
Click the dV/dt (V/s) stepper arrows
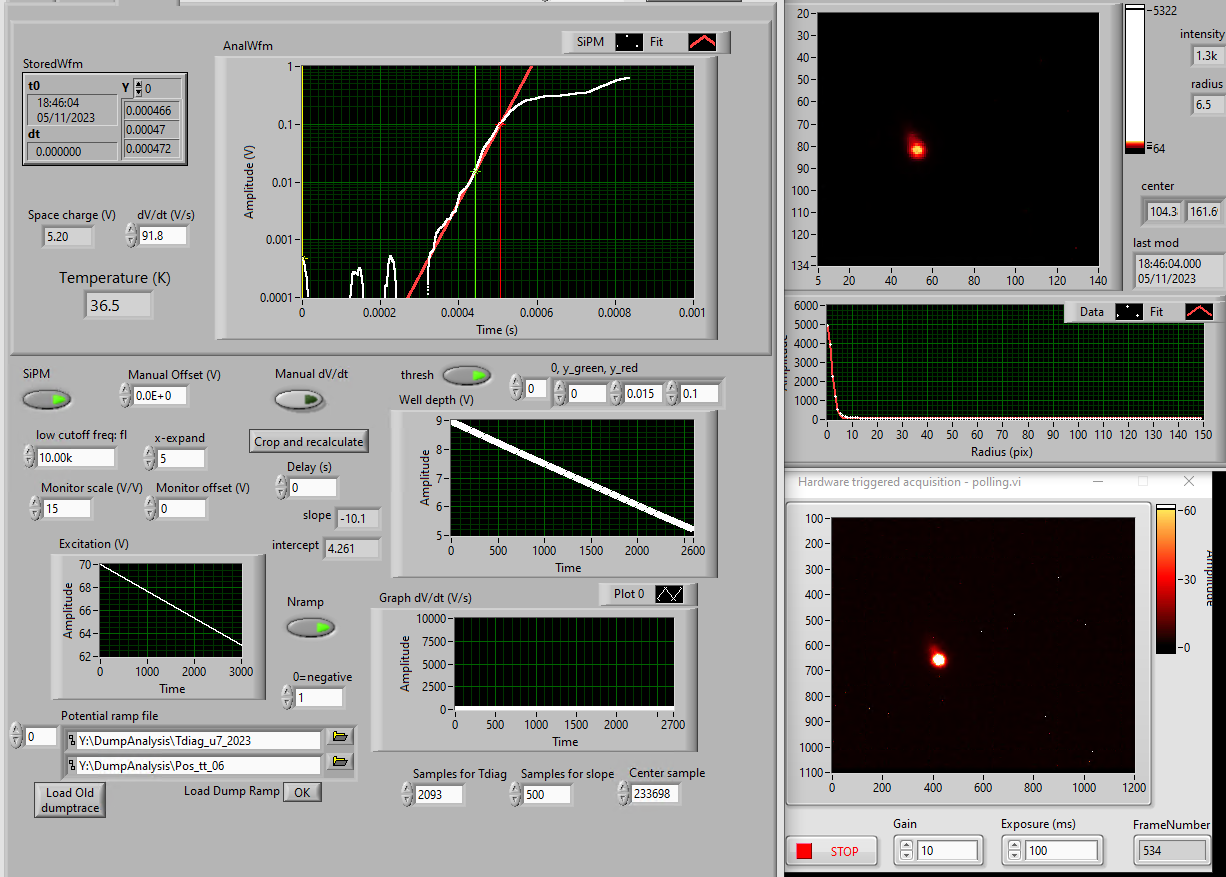click(x=131, y=235)
